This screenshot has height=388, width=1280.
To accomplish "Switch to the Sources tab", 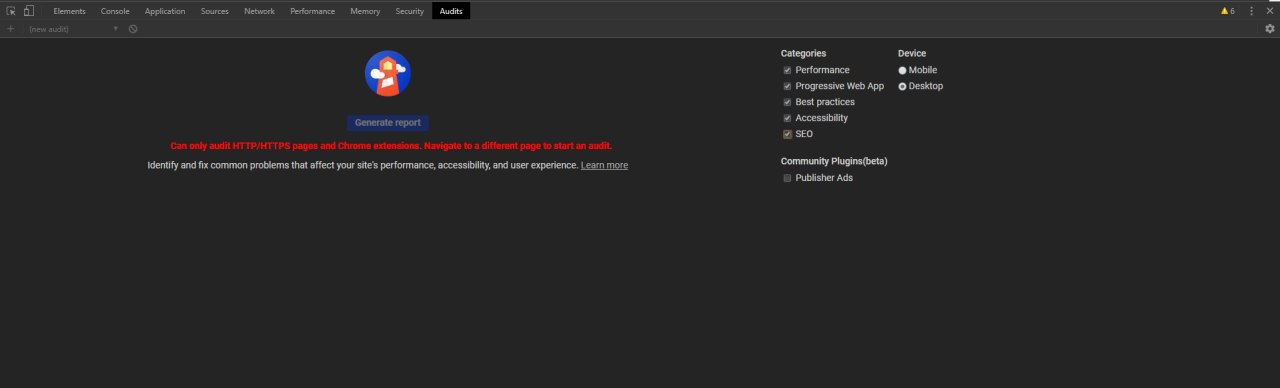I will (x=214, y=11).
